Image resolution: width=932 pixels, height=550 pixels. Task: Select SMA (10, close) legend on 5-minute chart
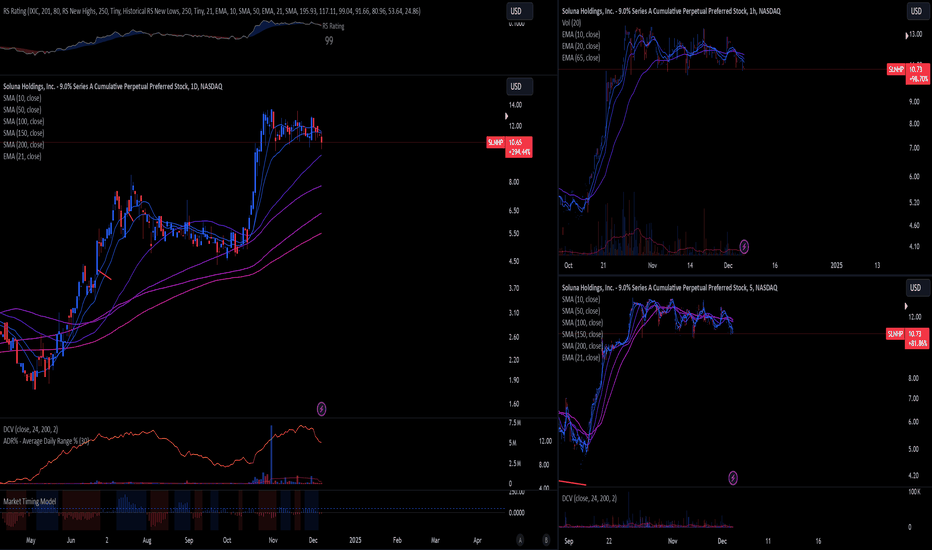point(581,300)
